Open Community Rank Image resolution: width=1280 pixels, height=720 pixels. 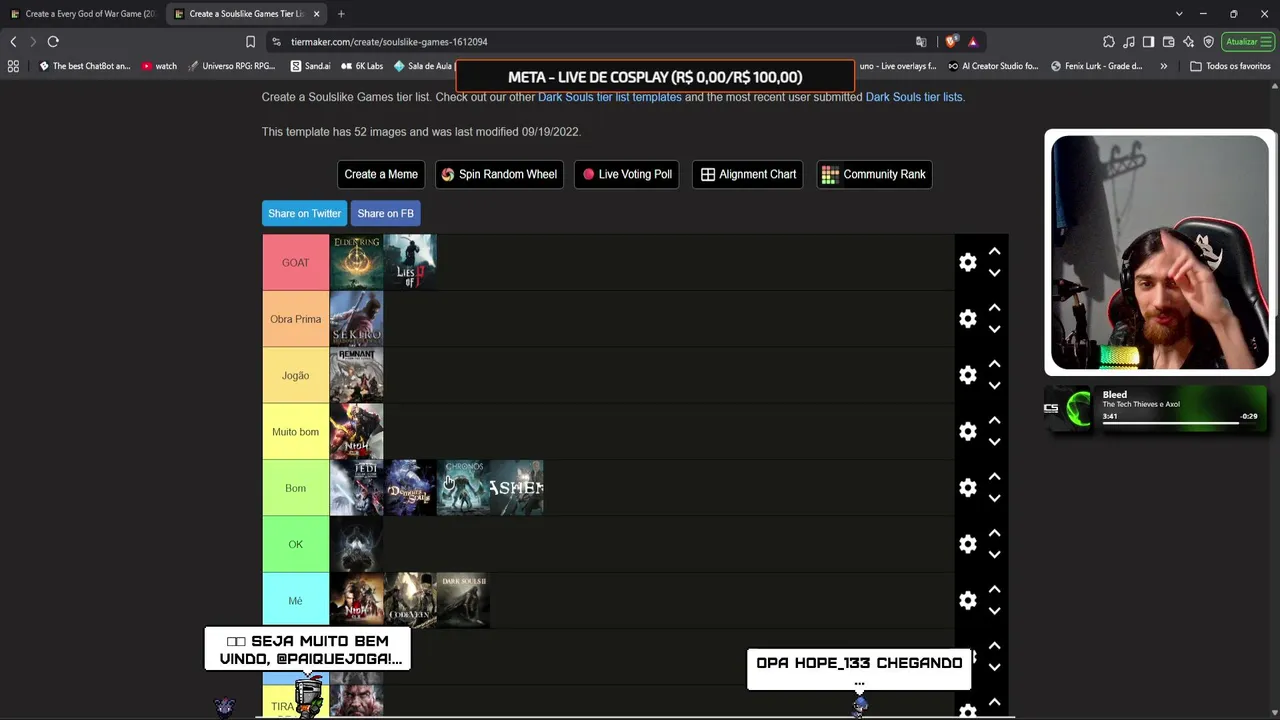874,174
